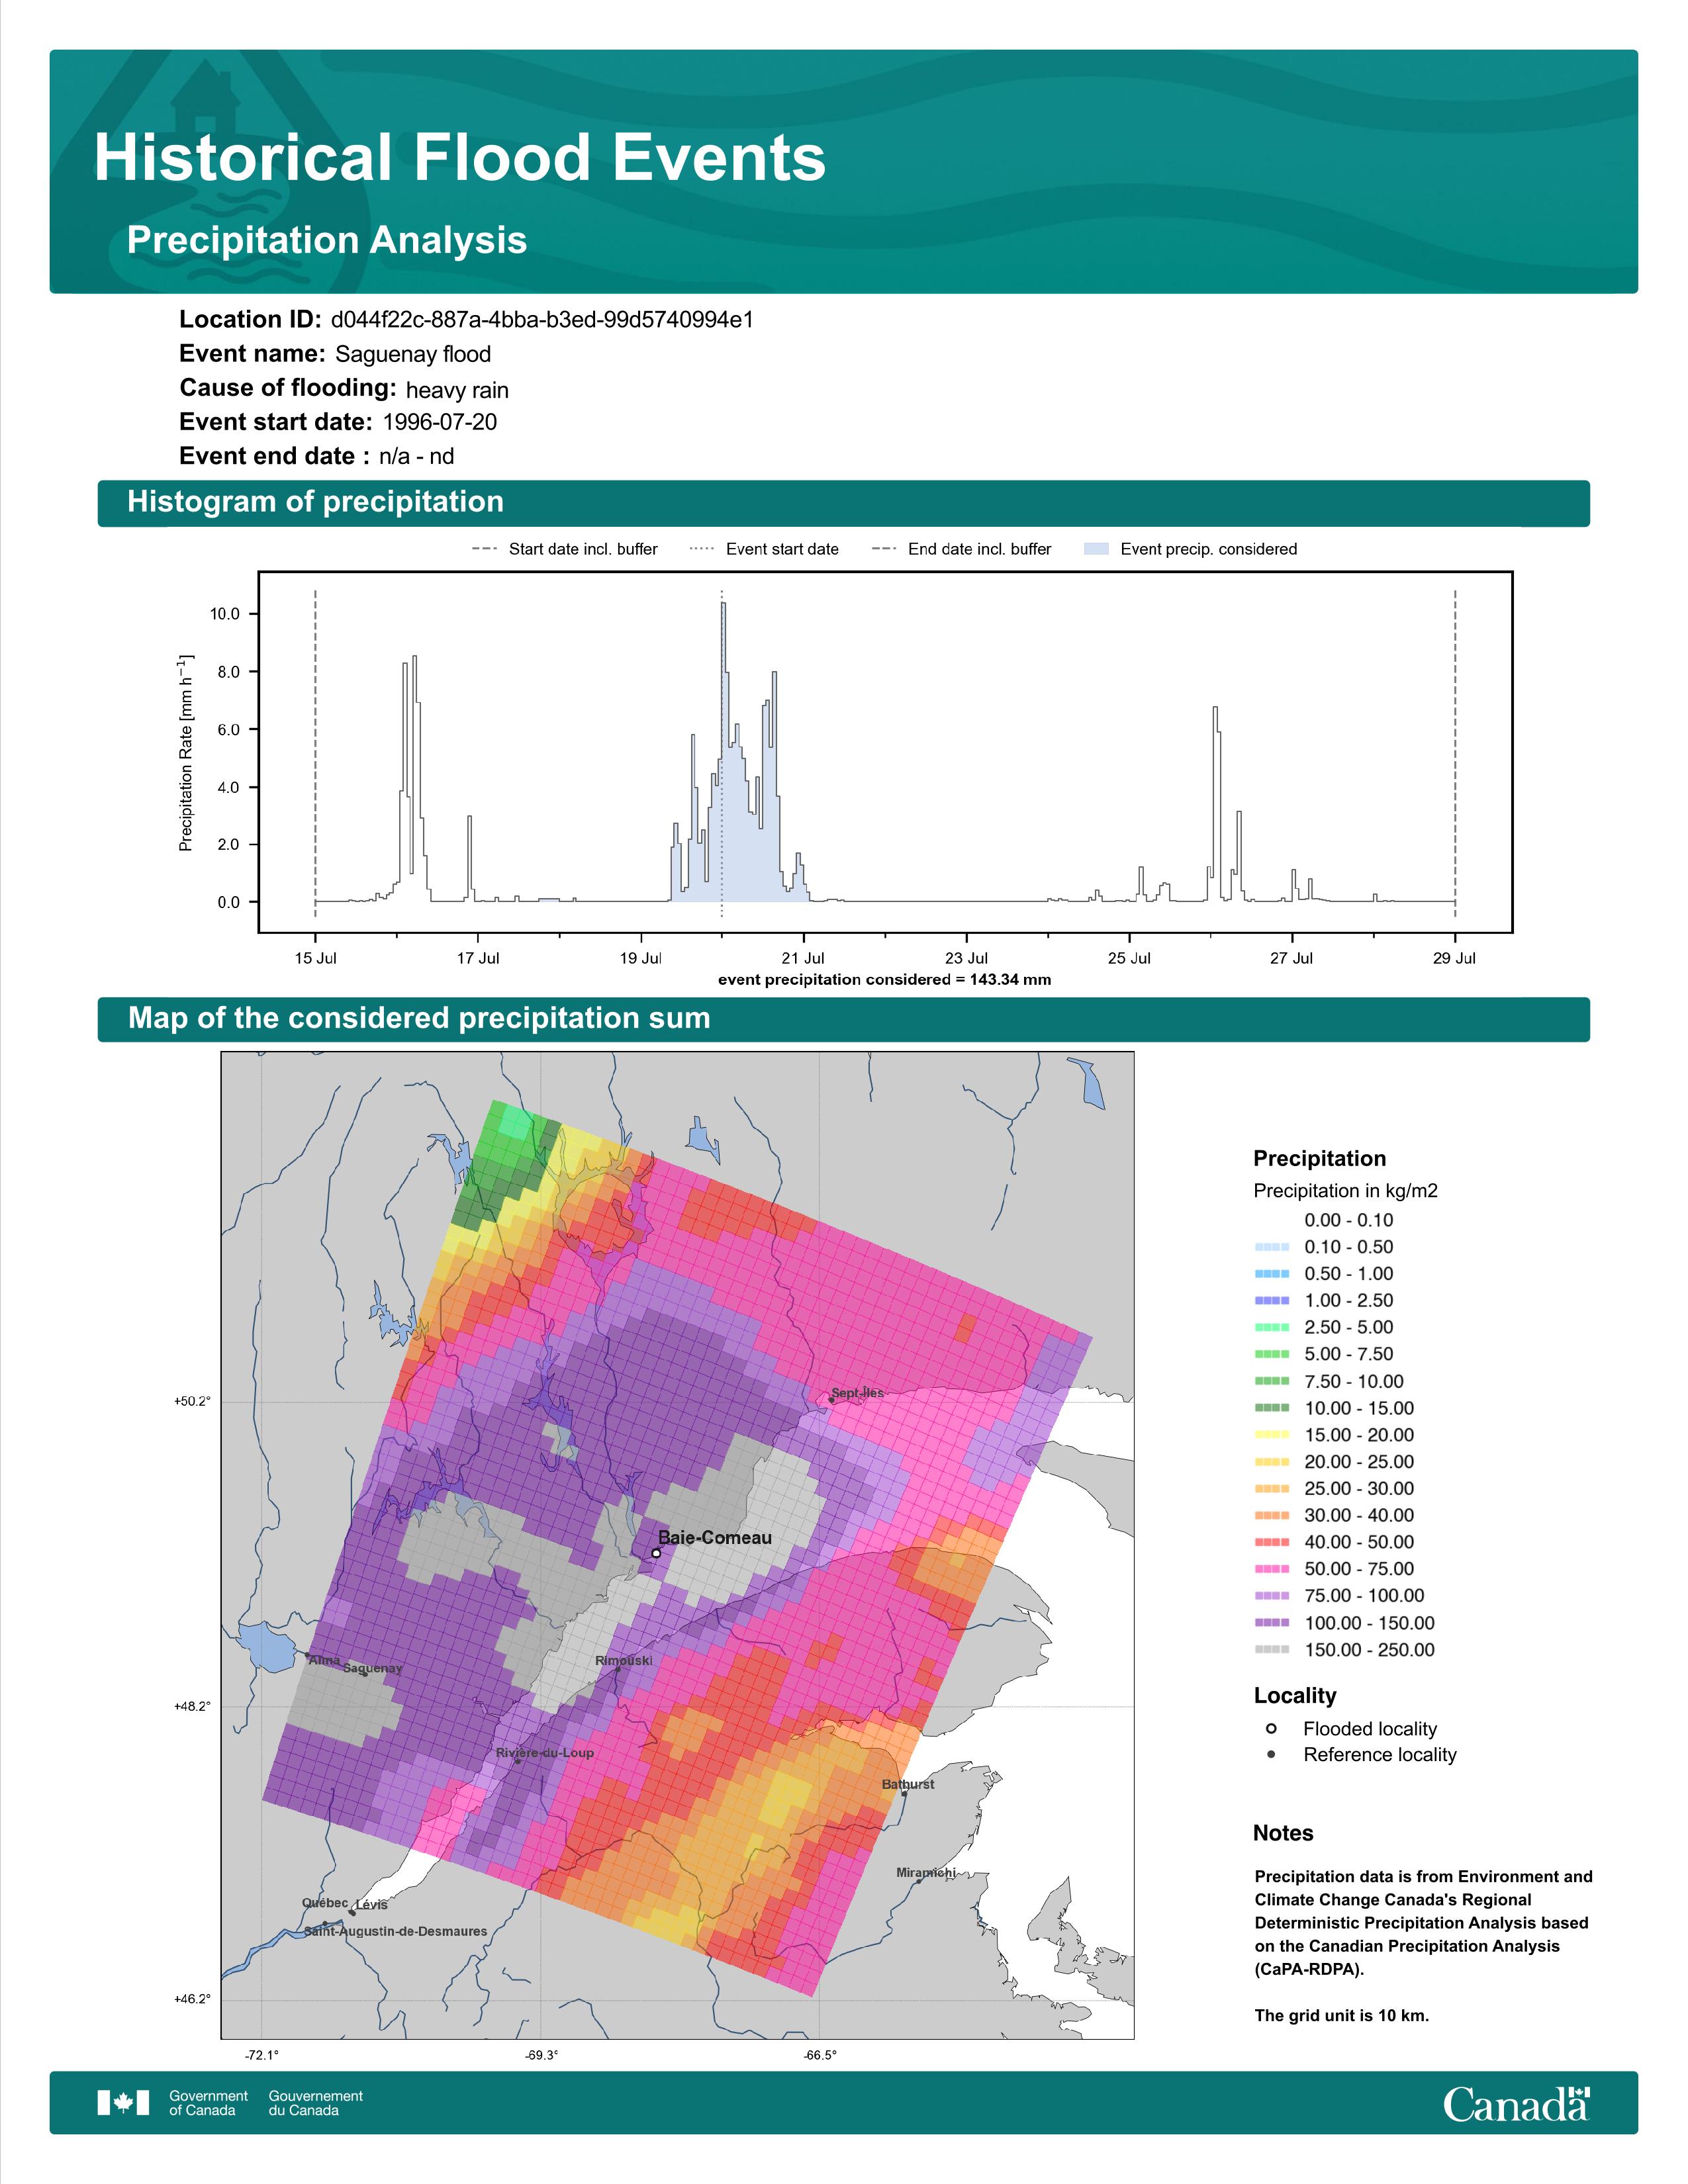Click the Historical Flood Events title
This screenshot has height=2184, width=1688.
[460, 158]
